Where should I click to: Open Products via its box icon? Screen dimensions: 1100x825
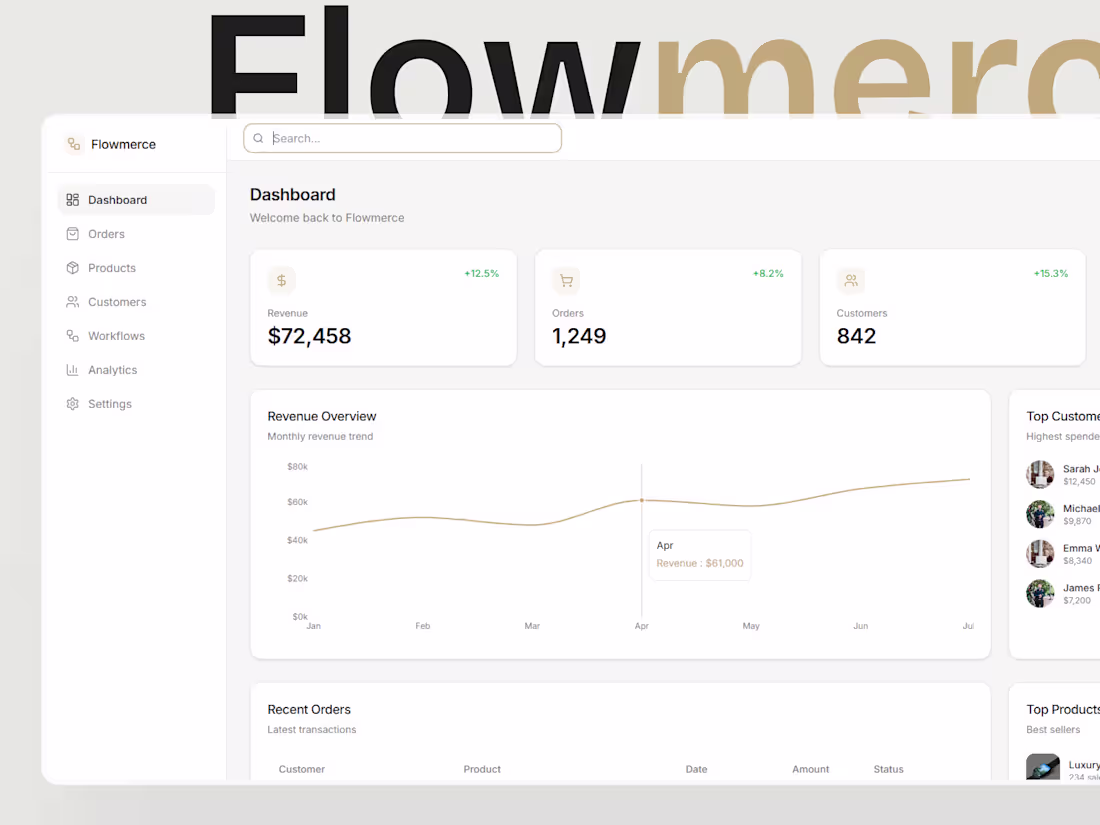[x=72, y=267]
